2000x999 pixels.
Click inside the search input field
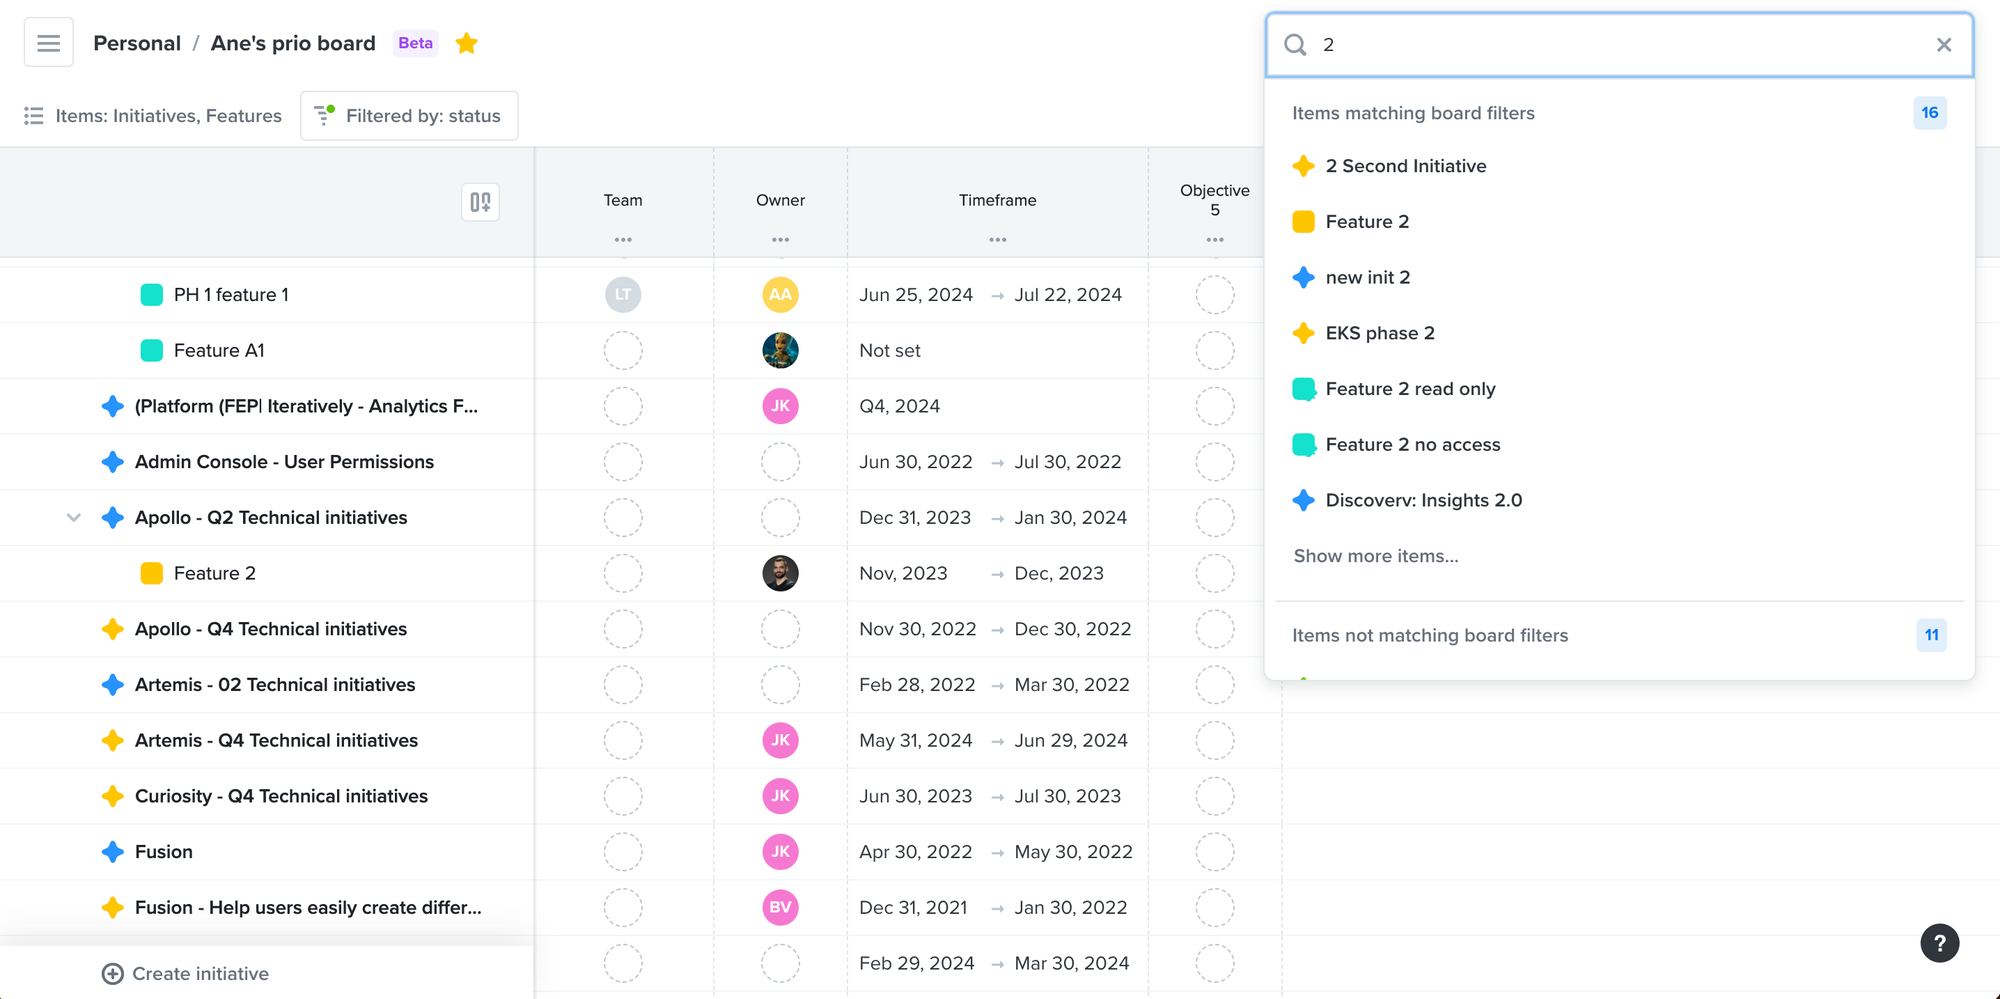point(1600,45)
